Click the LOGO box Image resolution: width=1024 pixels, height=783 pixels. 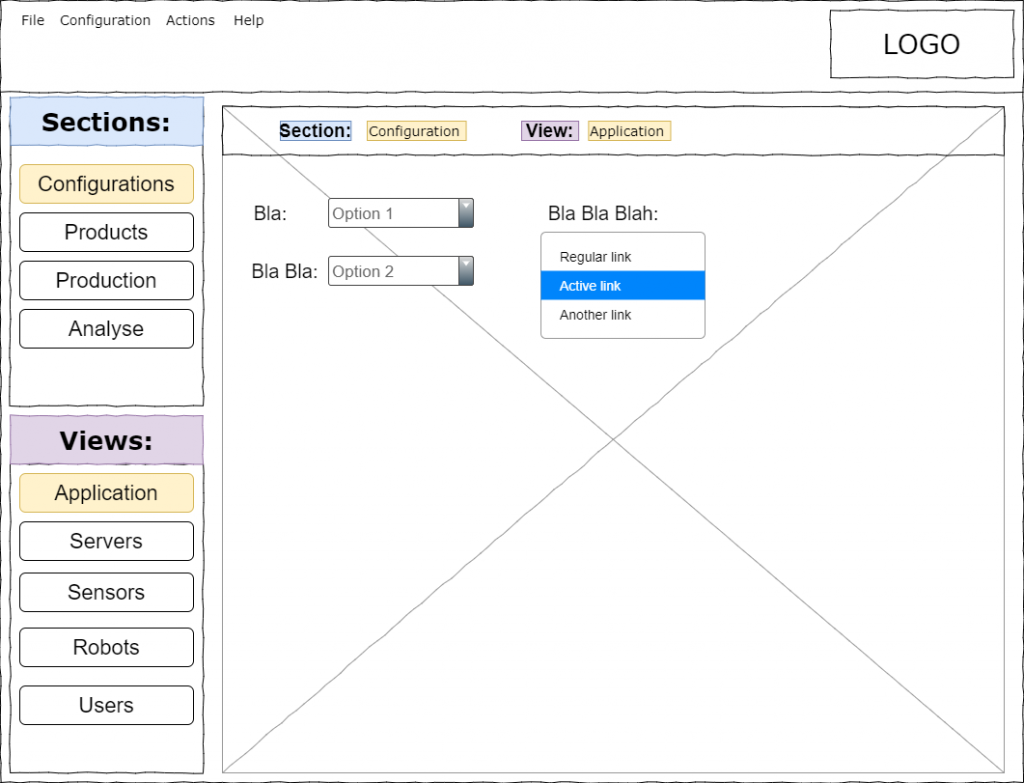(x=920, y=45)
